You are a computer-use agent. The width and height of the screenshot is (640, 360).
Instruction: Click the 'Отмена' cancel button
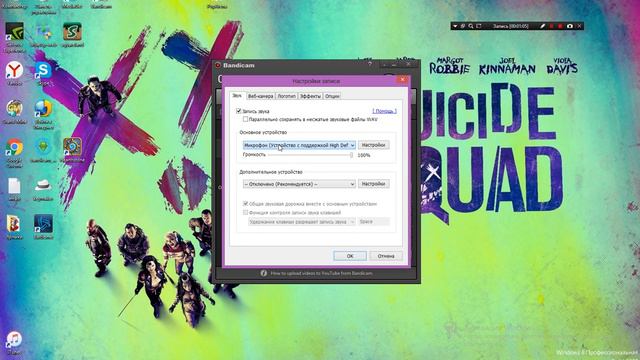[386, 256]
